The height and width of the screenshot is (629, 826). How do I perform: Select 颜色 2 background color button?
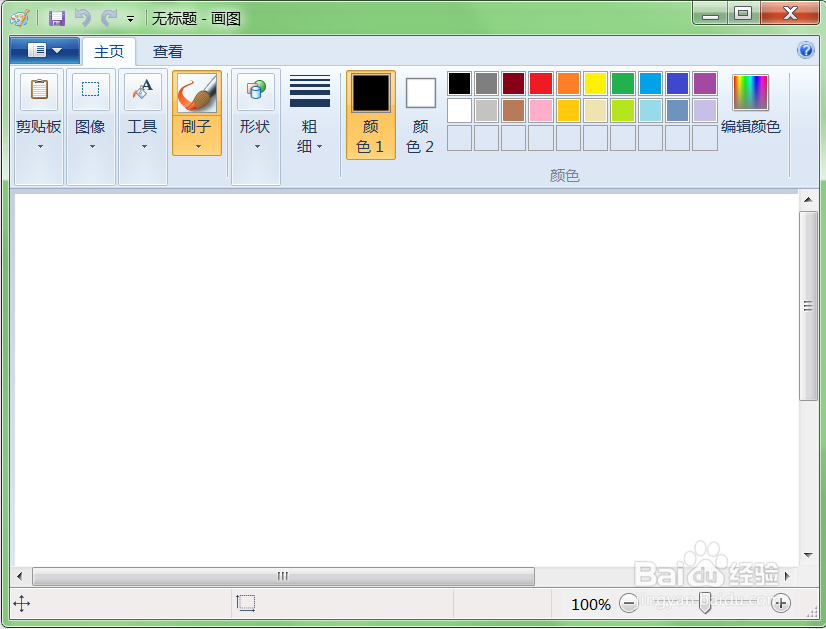point(420,115)
